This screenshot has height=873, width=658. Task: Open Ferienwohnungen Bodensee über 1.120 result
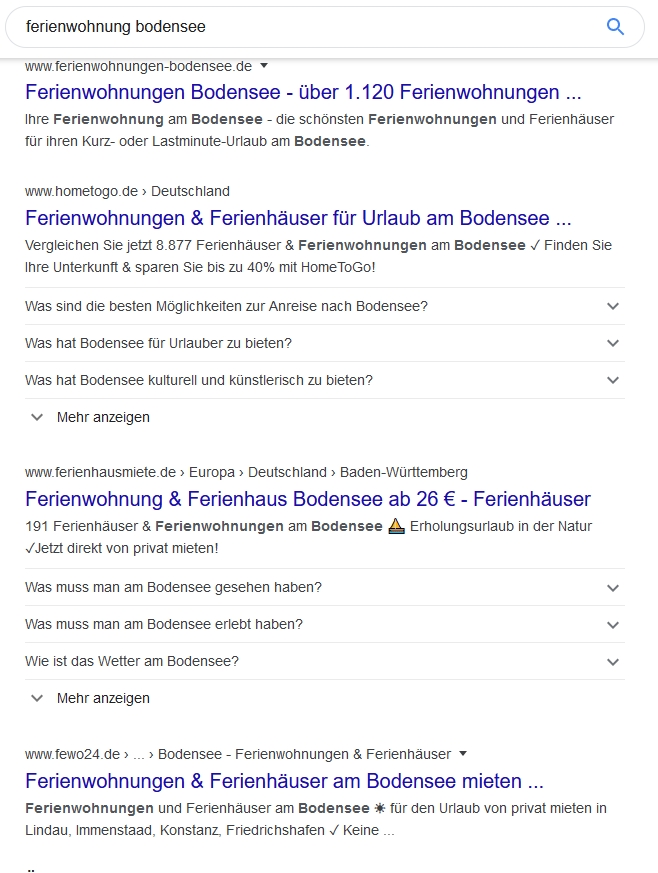303,93
